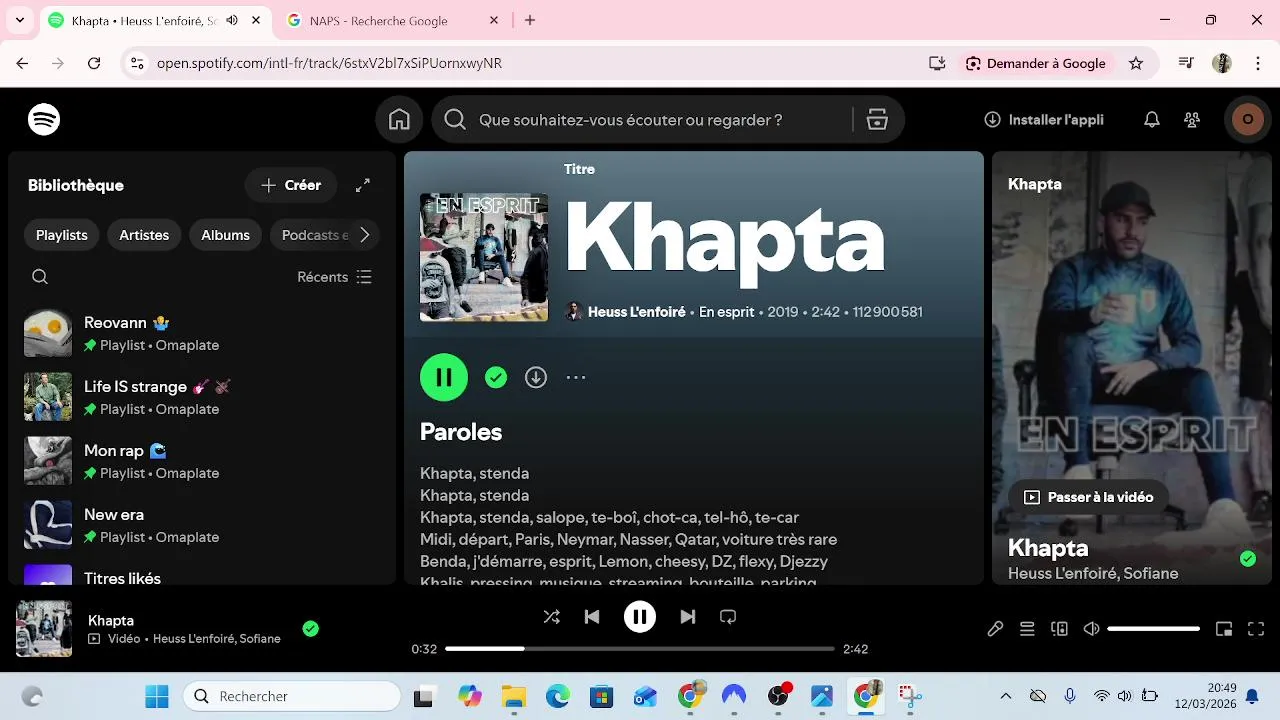This screenshot has height=720, width=1280.
Task: Open Chrome media controls icon
Action: point(1186,63)
